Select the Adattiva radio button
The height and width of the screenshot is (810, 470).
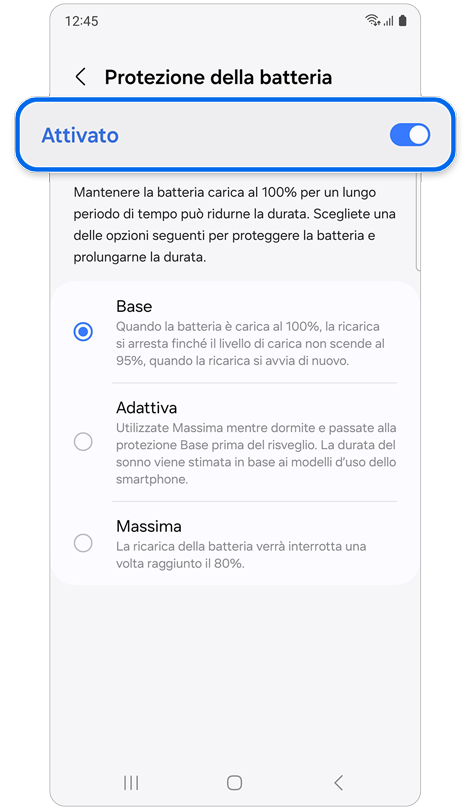83,442
